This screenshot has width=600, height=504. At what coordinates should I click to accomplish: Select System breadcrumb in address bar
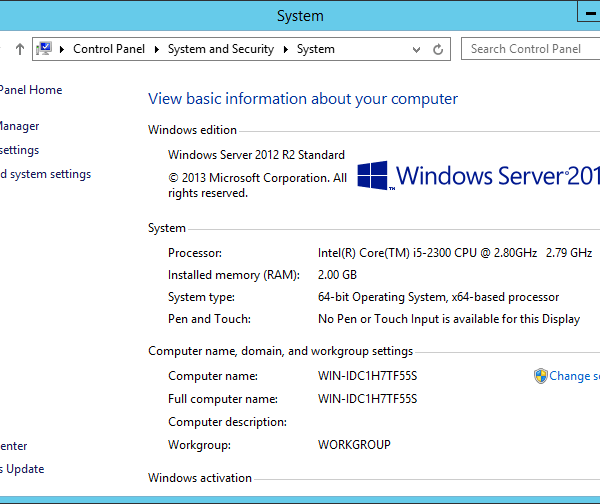pos(316,49)
